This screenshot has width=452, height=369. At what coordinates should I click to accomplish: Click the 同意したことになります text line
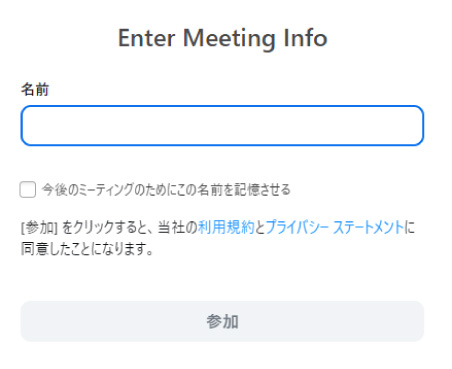point(87,249)
